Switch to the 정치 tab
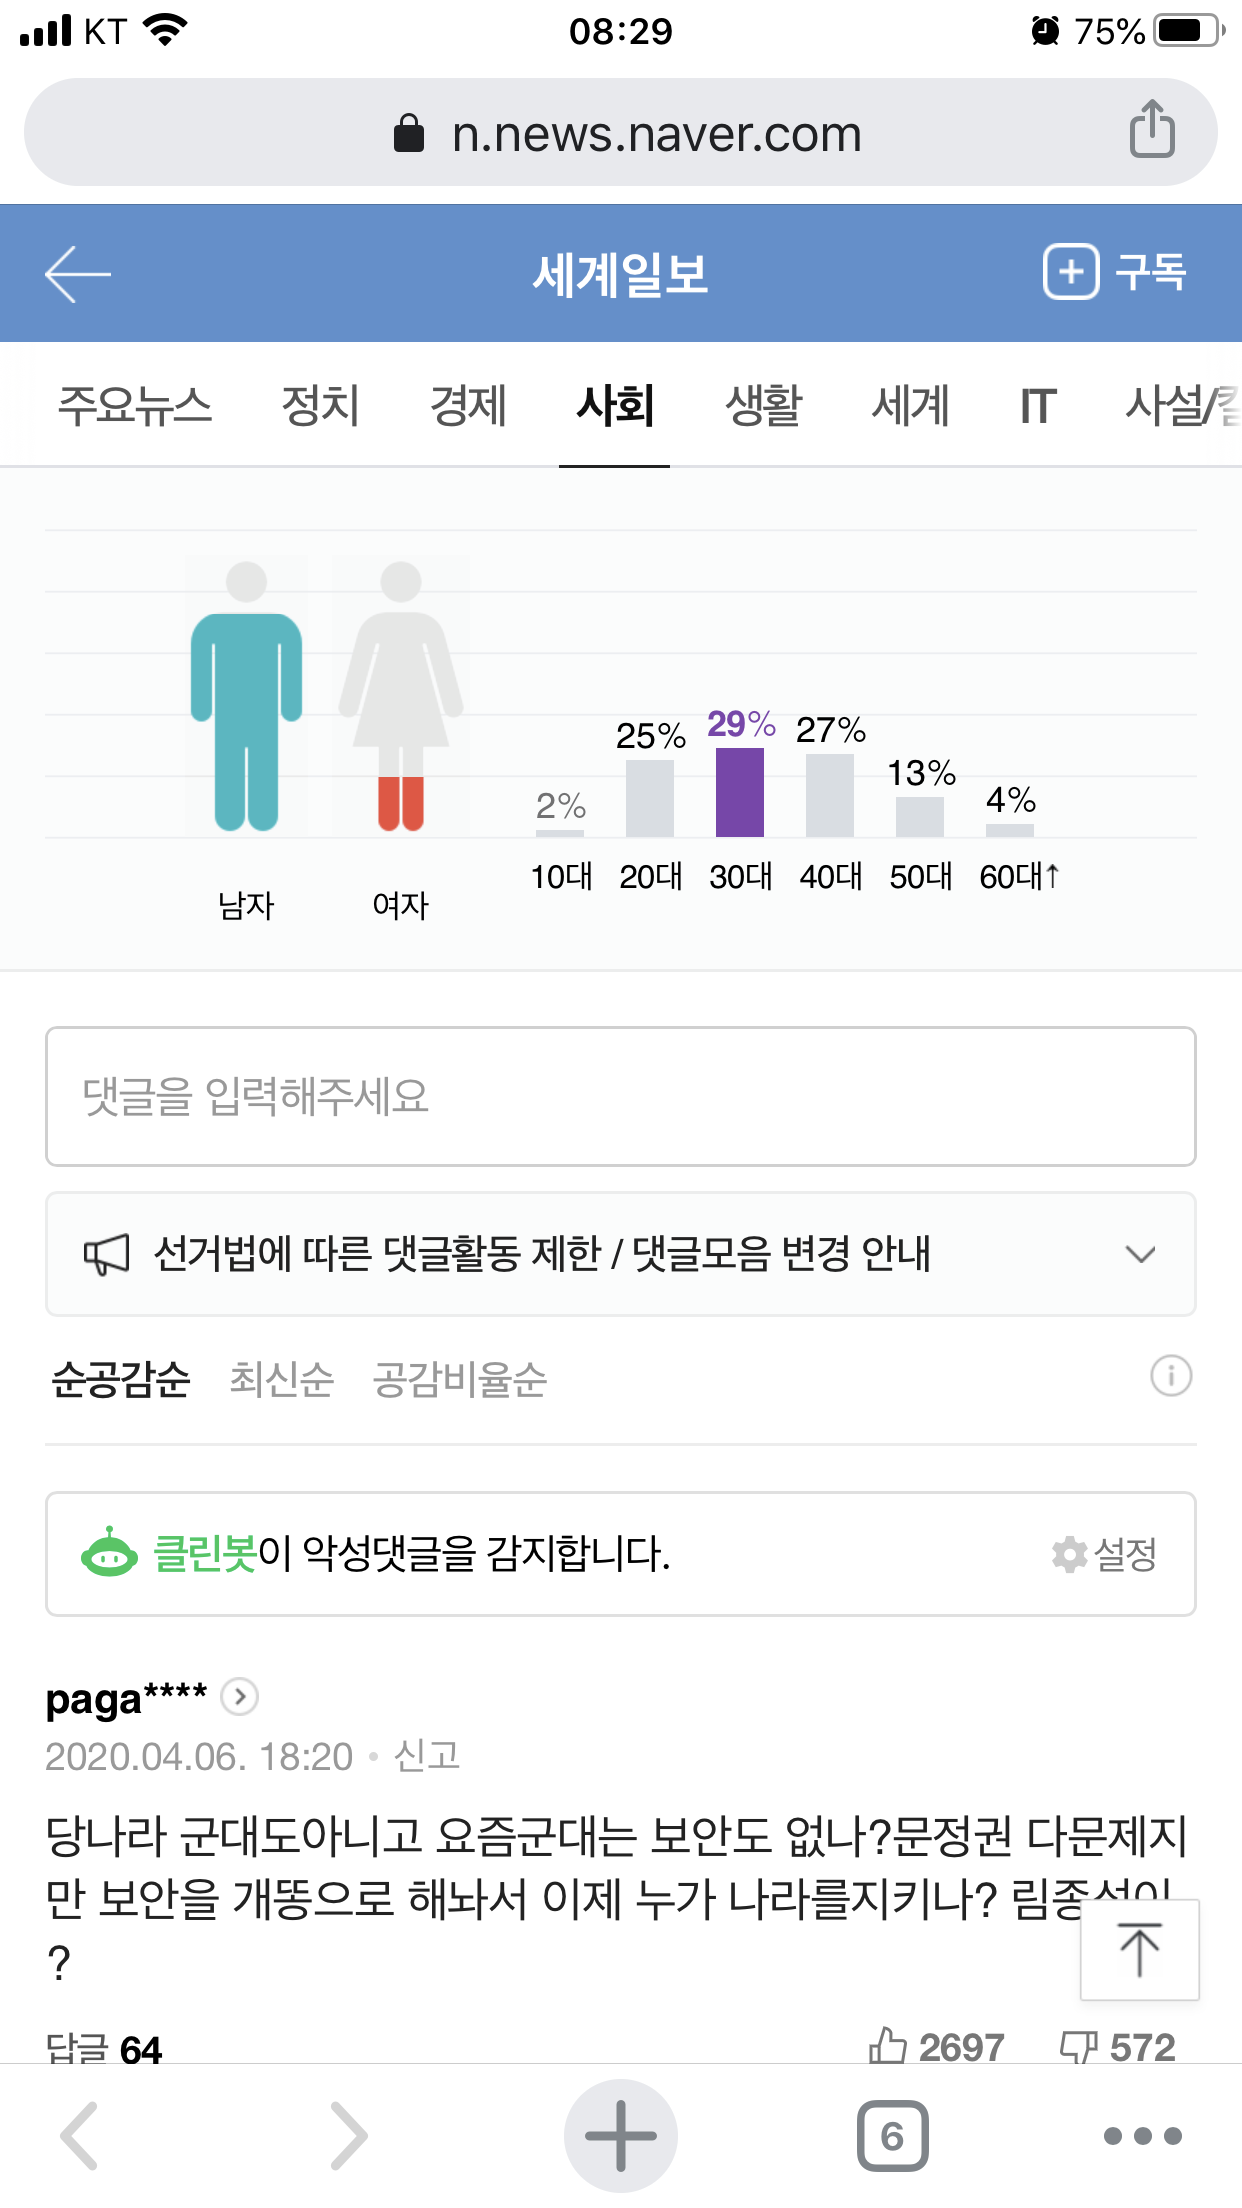 (x=320, y=406)
